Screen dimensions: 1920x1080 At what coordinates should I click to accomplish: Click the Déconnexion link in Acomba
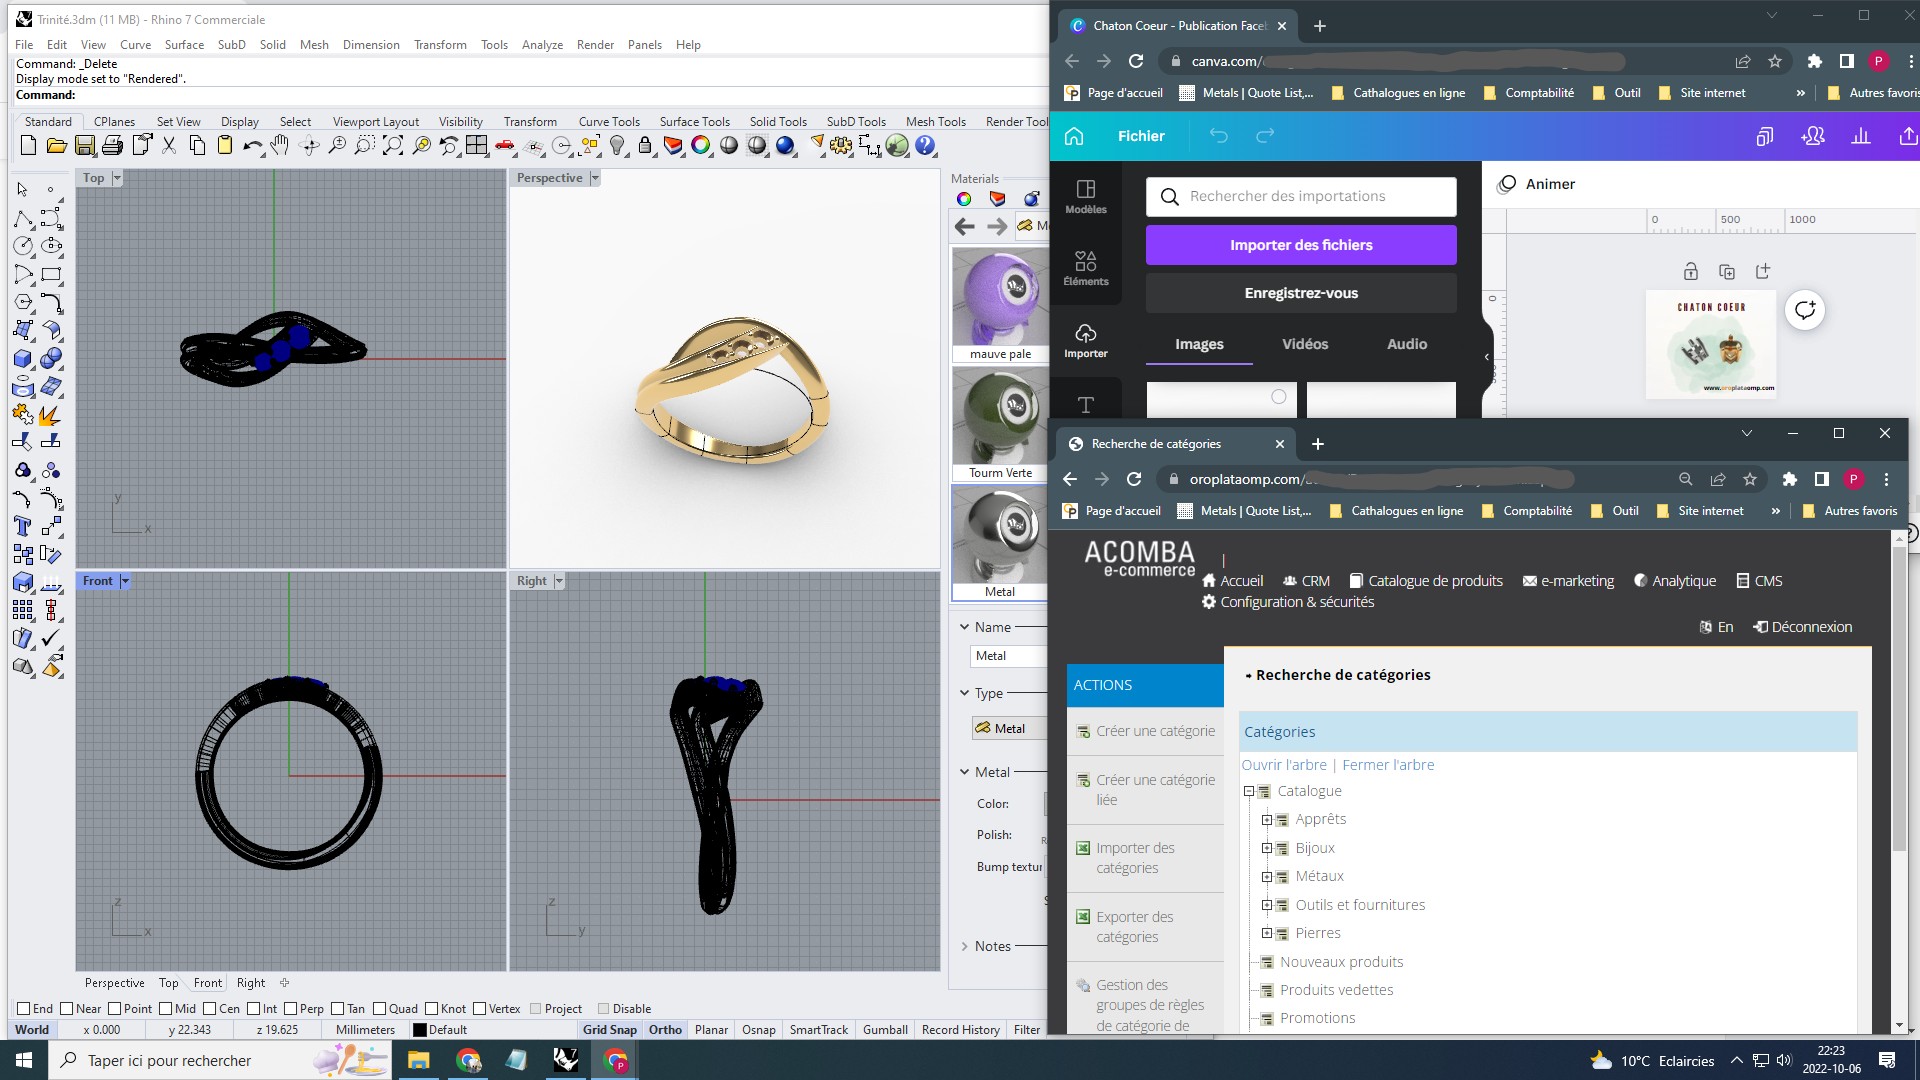1803,627
